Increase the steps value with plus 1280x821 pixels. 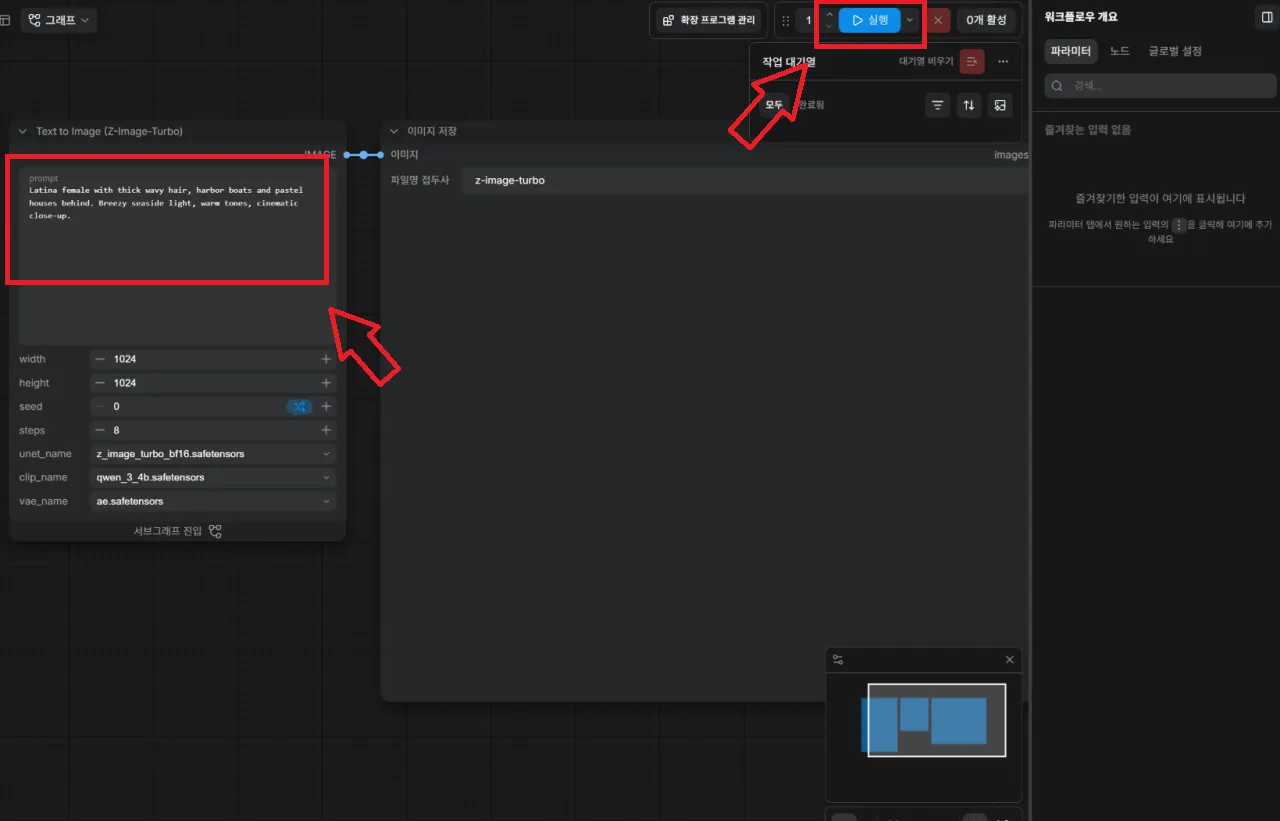point(326,430)
